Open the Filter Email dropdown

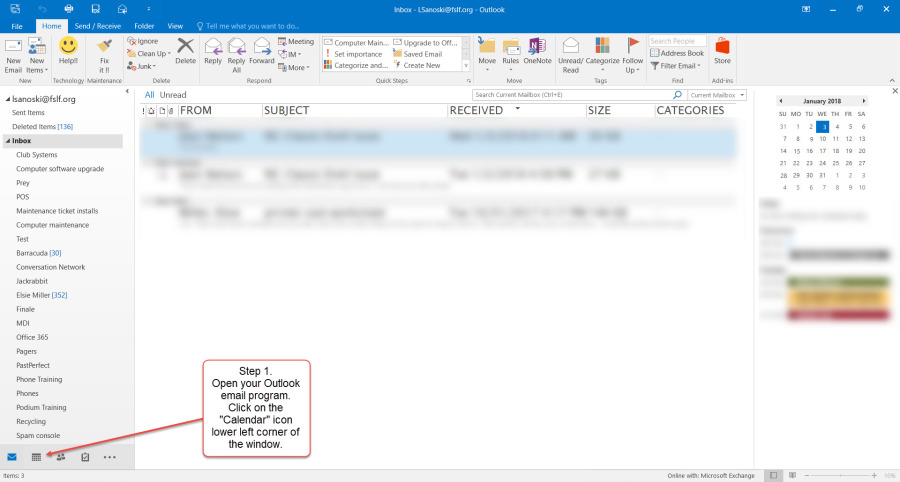click(676, 66)
